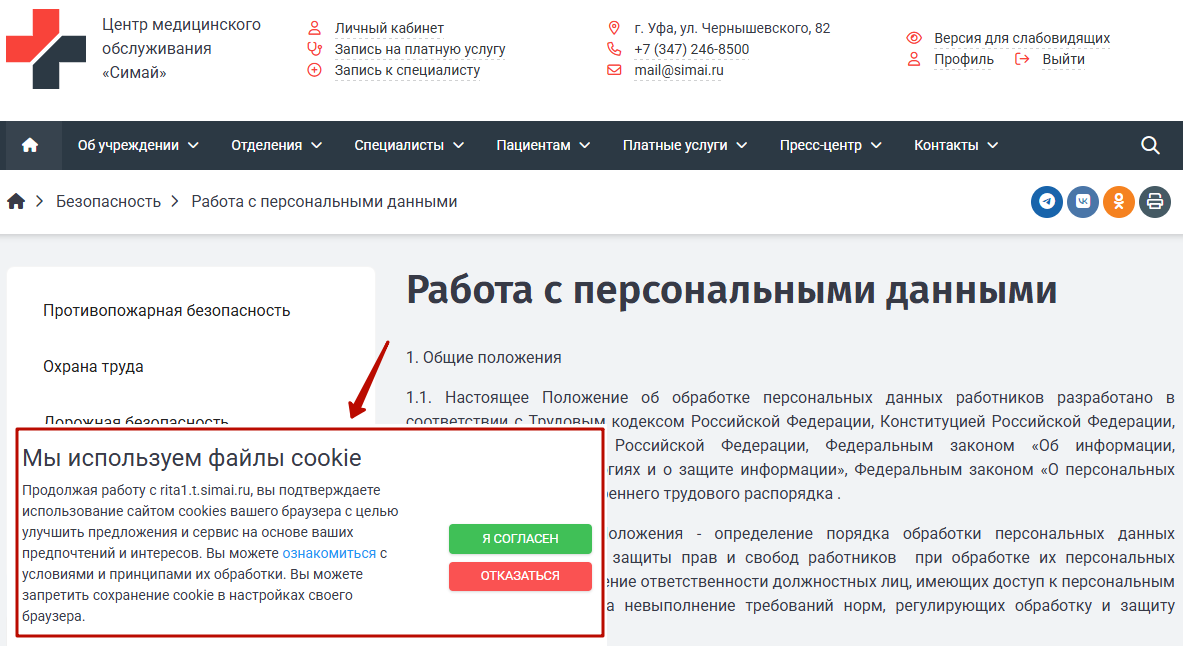Click the 'Выйти' logout link
Screen dimensions: 1183x646
(1062, 59)
